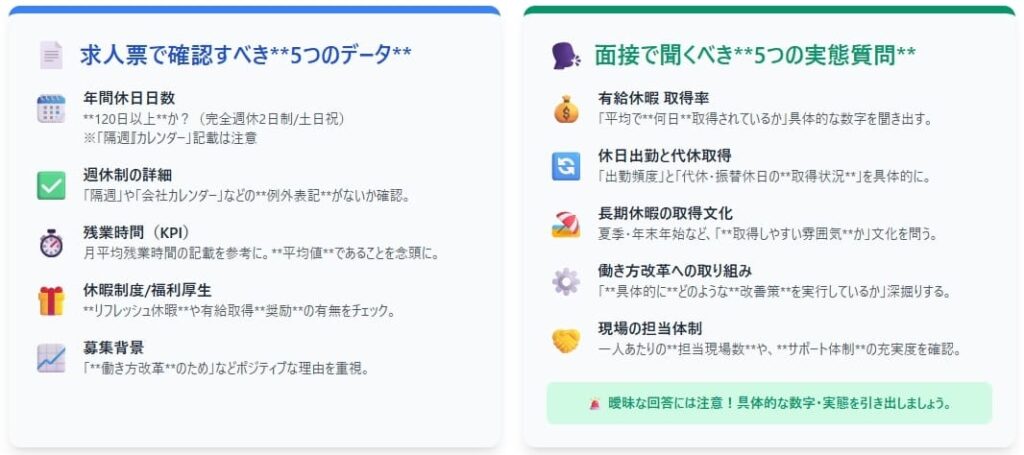Click the gear icon for 働き方改革への取り組み

(x=566, y=281)
